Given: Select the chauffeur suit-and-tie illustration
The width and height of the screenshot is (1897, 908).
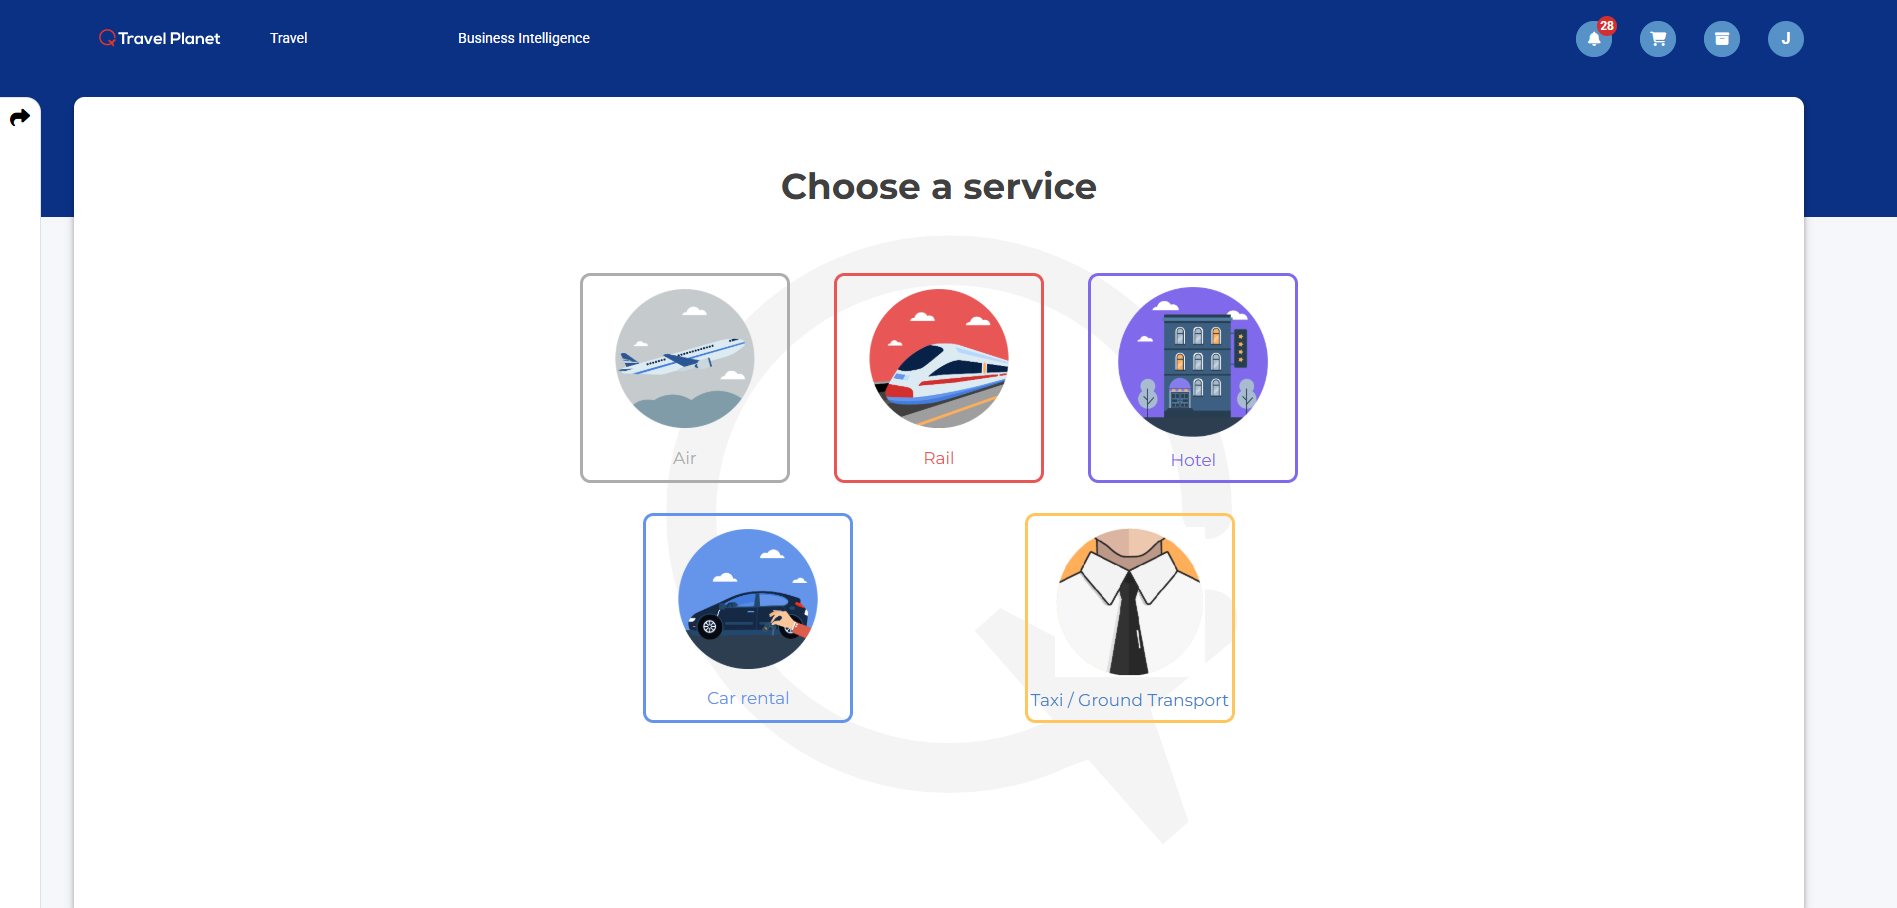Looking at the screenshot, I should pos(1130,602).
